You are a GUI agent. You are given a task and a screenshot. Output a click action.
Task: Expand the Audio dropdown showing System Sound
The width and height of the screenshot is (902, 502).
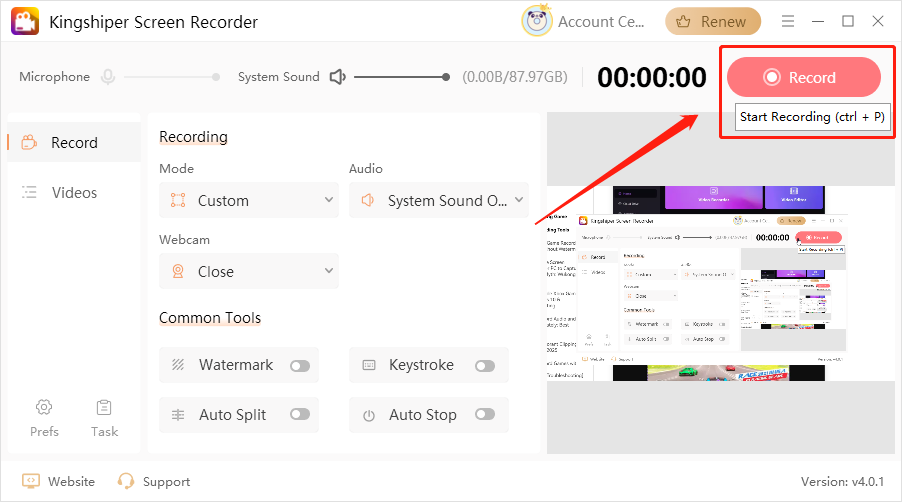[x=438, y=200]
